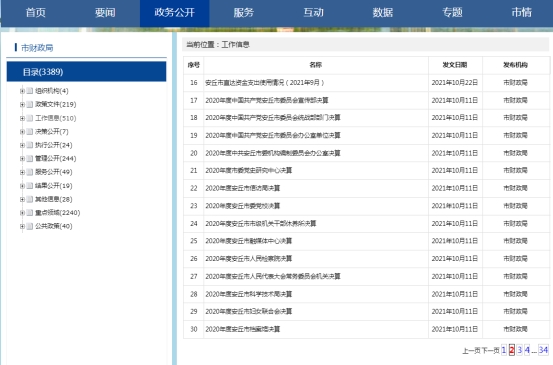Click the document icon beside 管理公开(244)
Screen dimensions: 553x365
pos(30,158)
